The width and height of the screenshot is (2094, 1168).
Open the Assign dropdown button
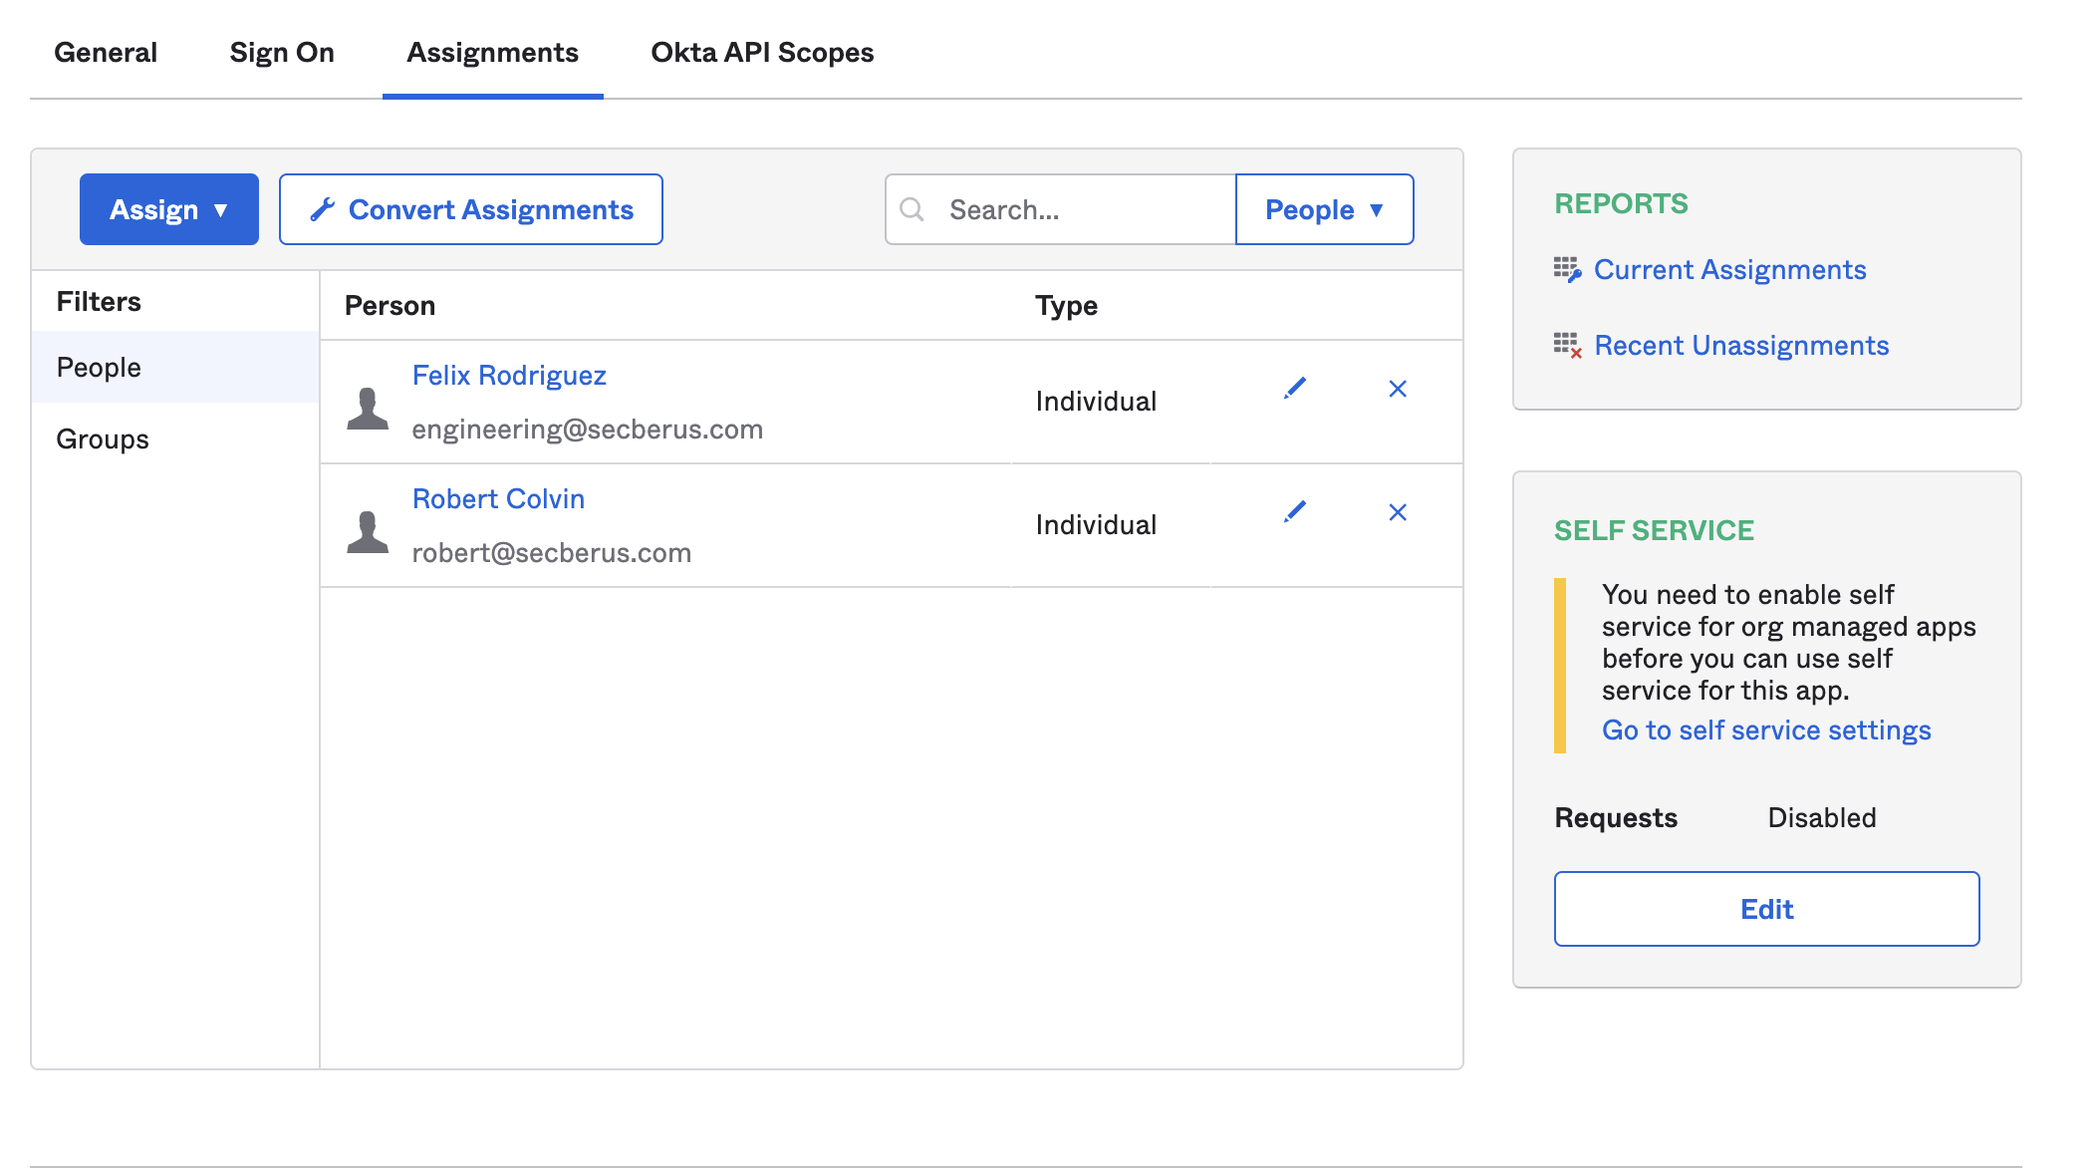click(x=169, y=210)
